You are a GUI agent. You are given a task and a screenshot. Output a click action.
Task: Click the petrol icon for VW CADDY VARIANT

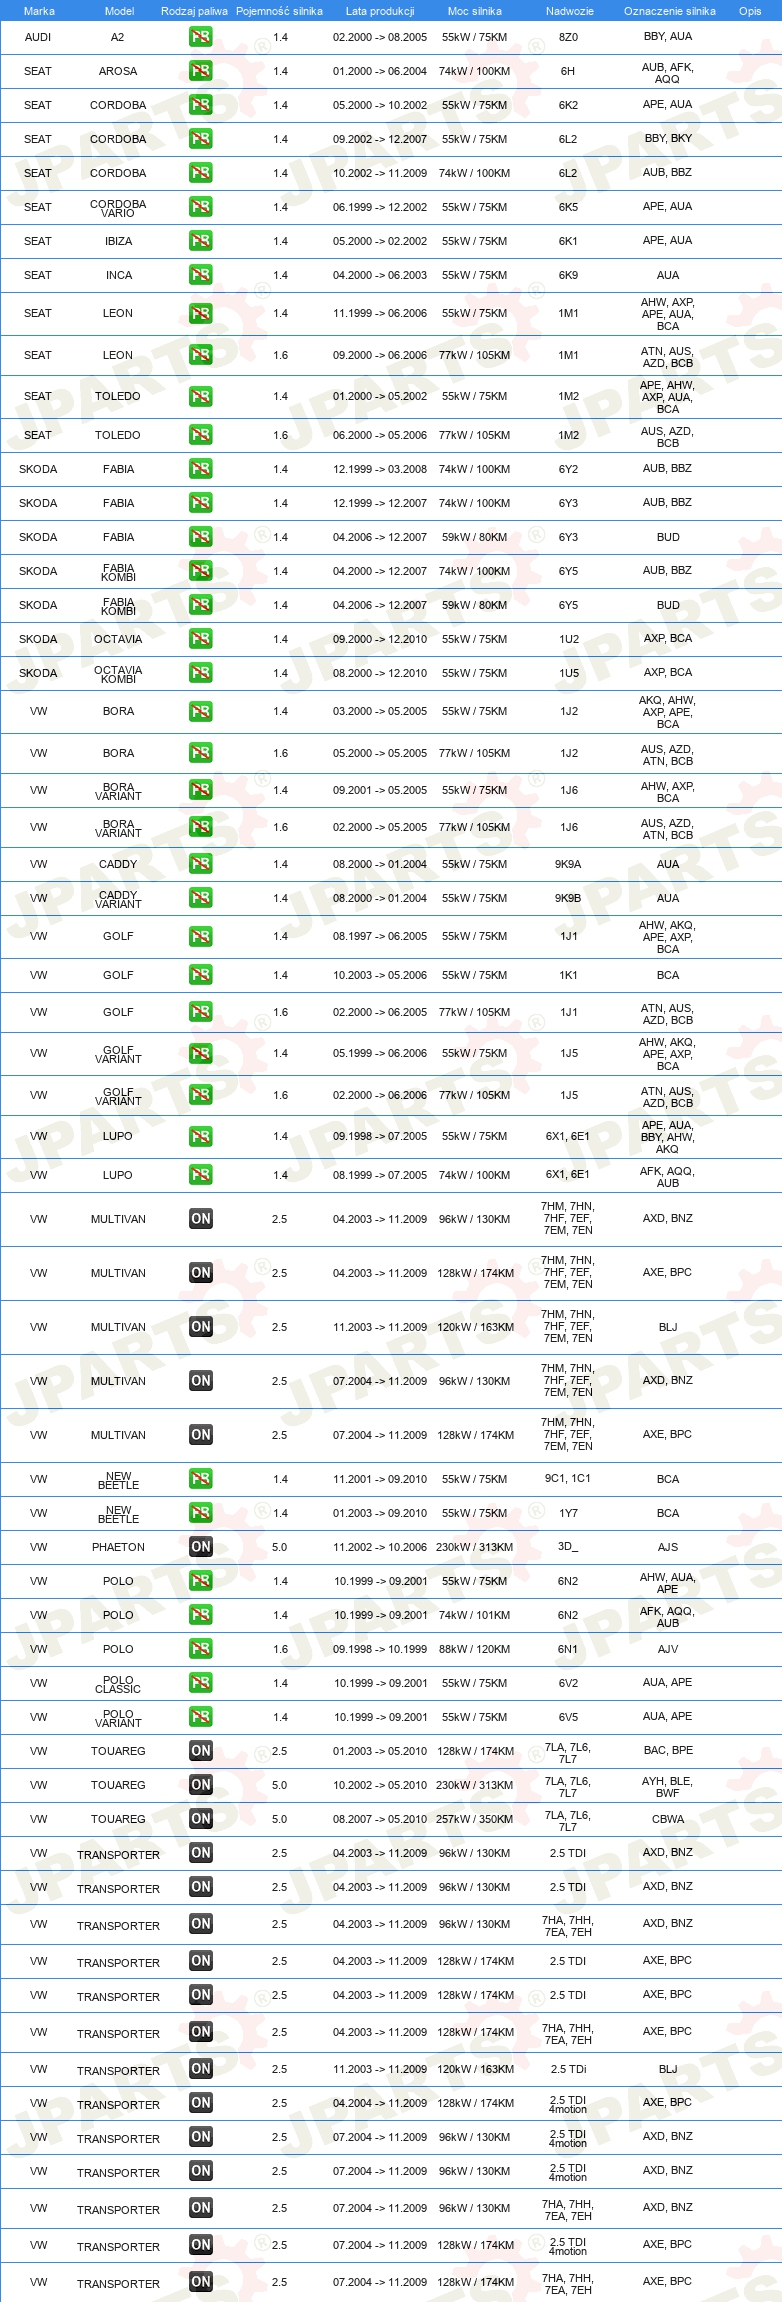200,898
